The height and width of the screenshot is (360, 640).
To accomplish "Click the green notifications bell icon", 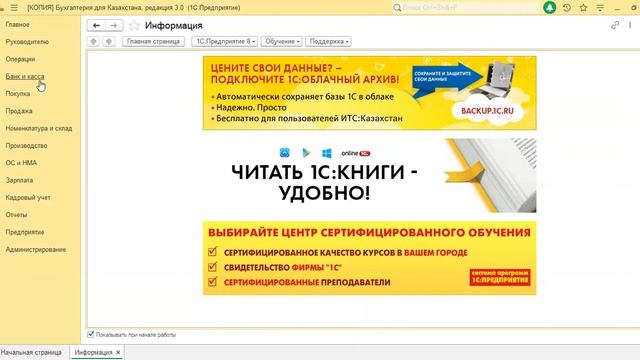I will (550, 7).
